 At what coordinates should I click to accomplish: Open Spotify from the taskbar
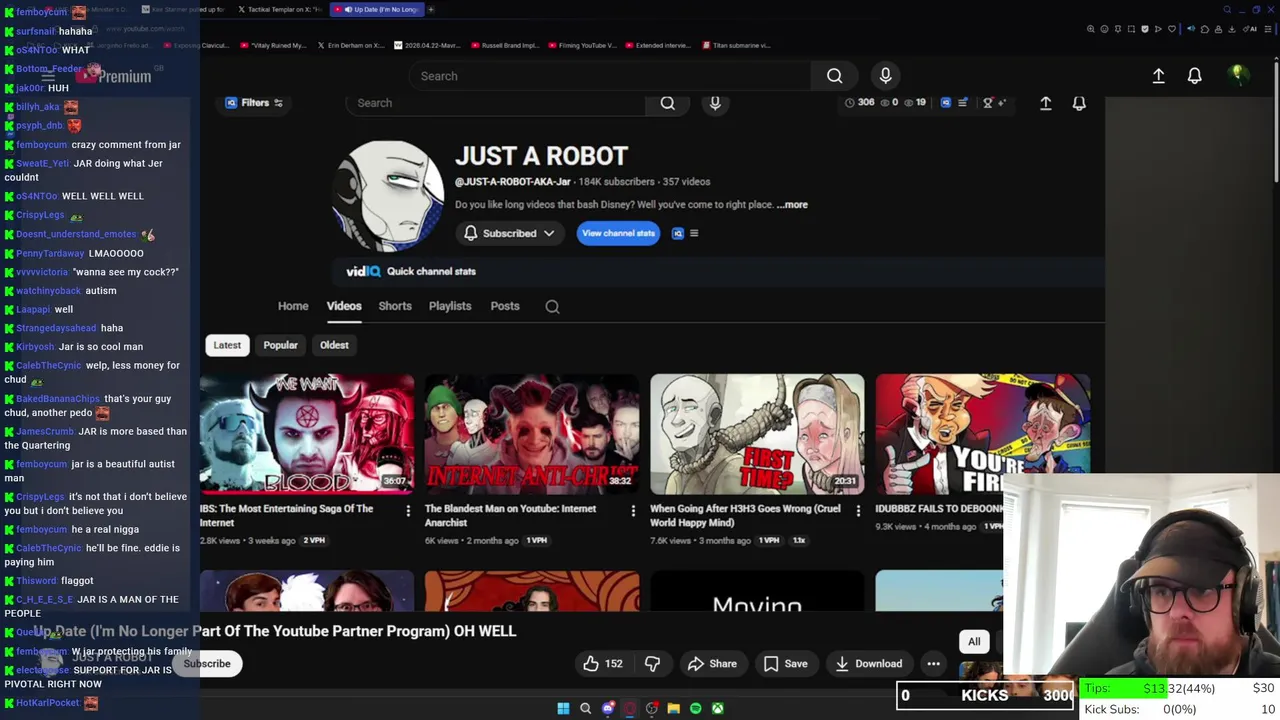(x=695, y=709)
